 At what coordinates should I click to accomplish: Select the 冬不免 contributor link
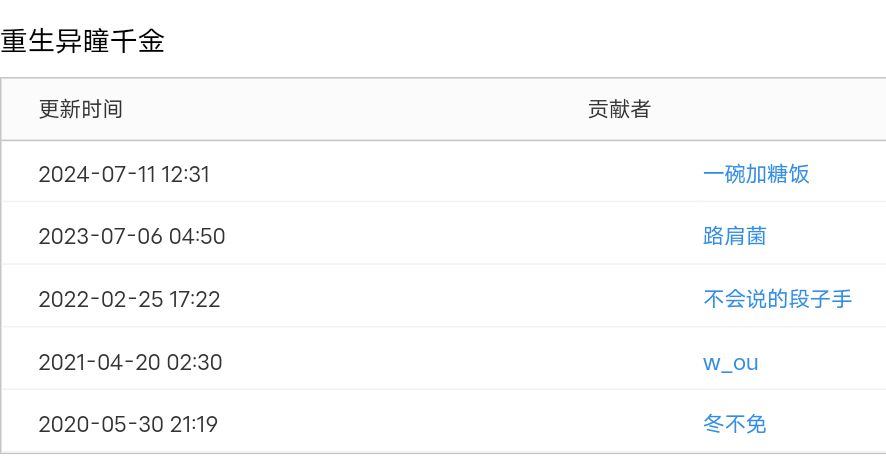735,424
